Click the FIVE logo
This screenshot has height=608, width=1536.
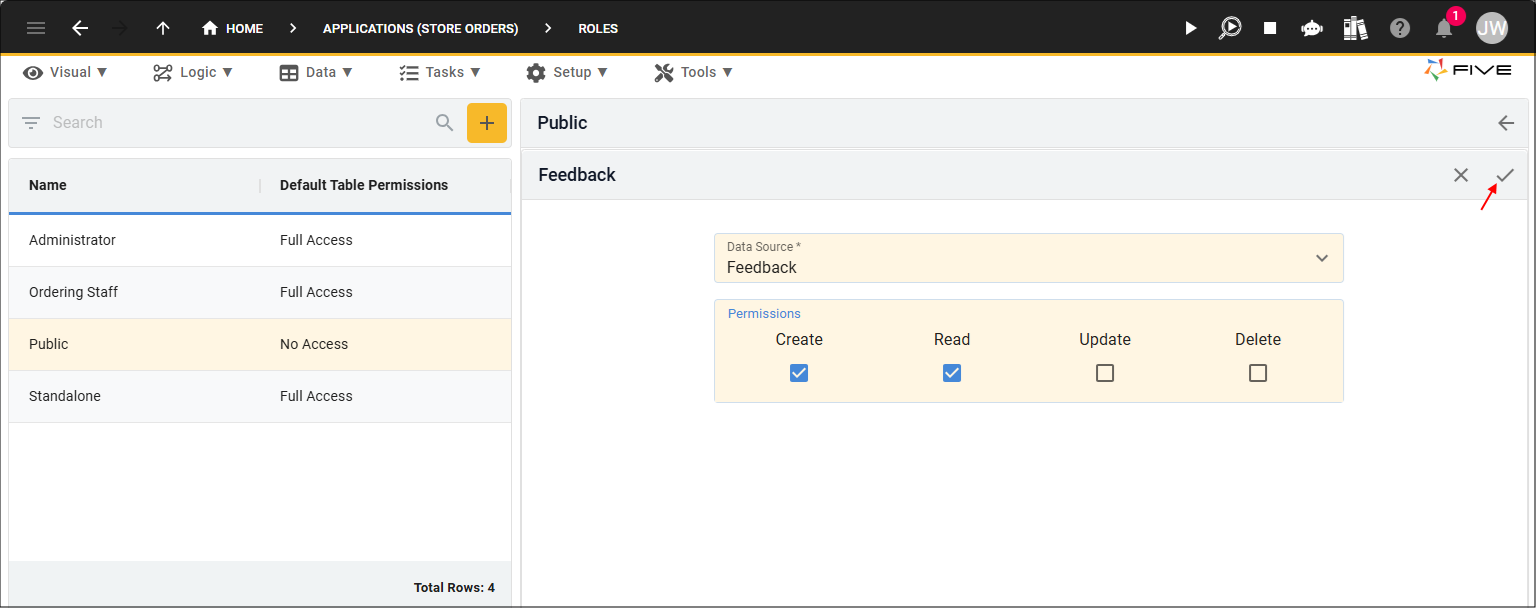(1468, 70)
